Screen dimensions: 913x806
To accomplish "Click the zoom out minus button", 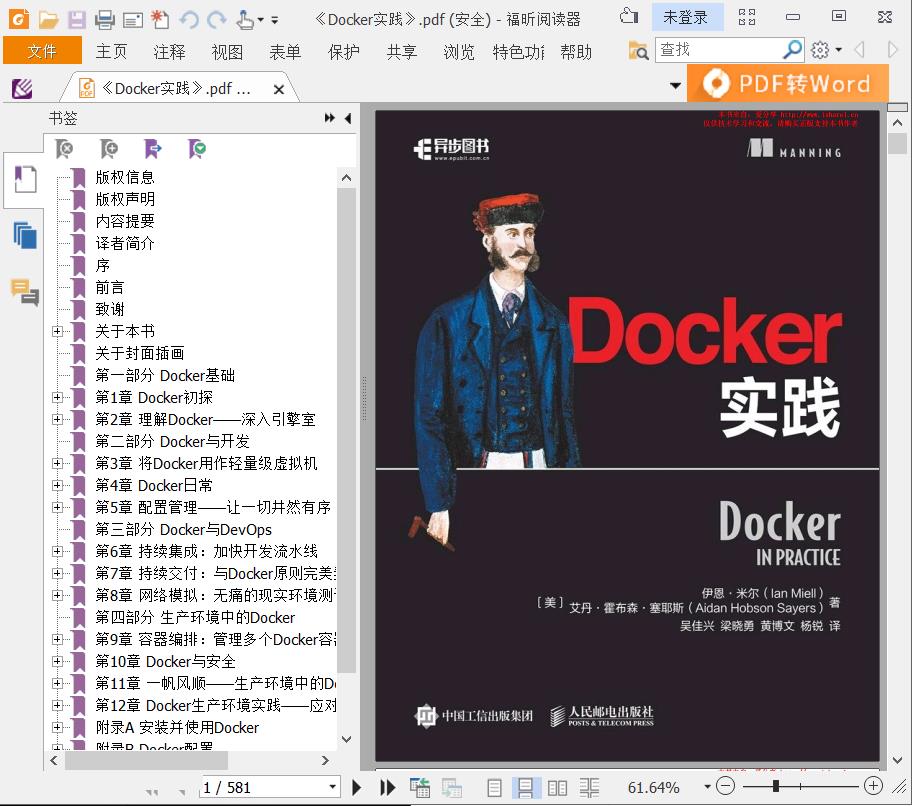I will [x=726, y=787].
